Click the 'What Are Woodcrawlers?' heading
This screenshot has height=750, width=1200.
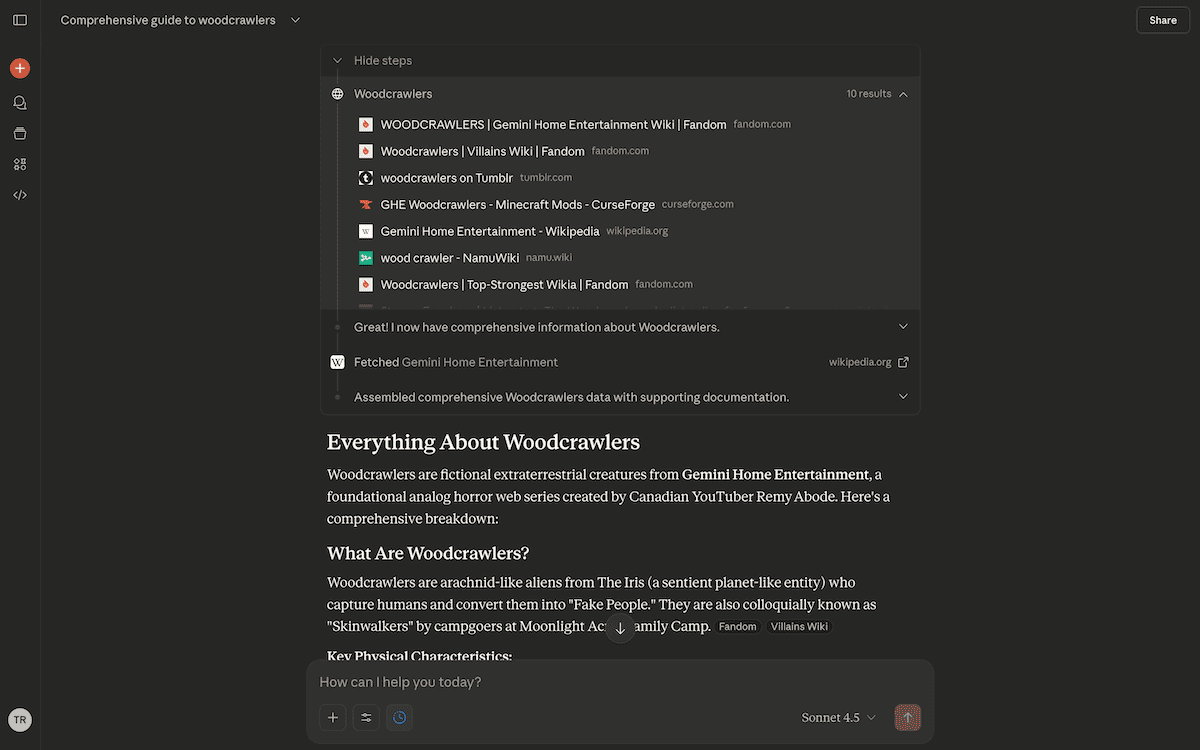(x=428, y=553)
